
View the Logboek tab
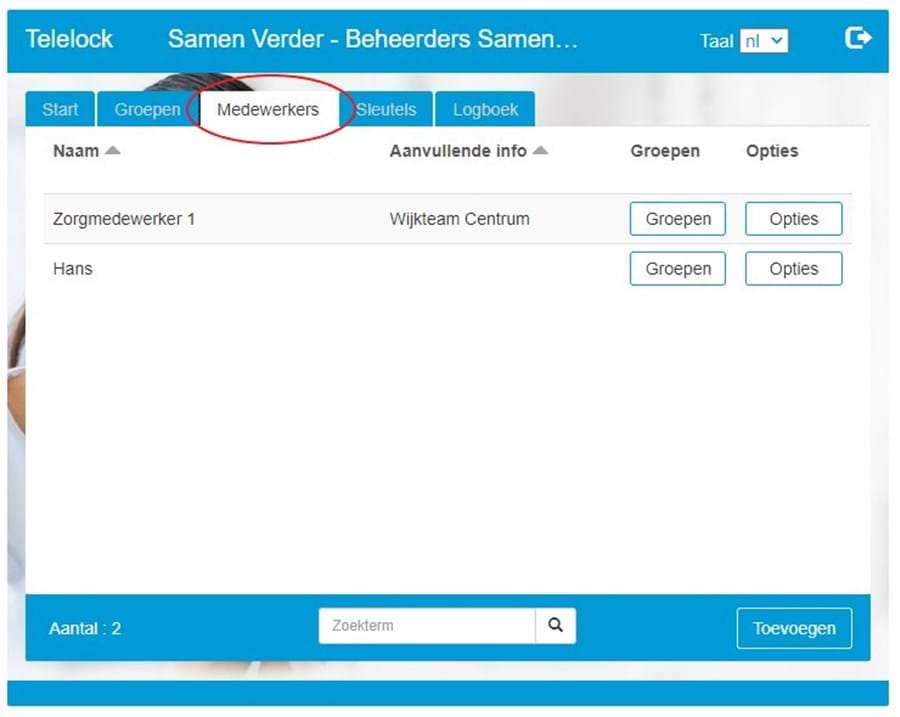485,110
